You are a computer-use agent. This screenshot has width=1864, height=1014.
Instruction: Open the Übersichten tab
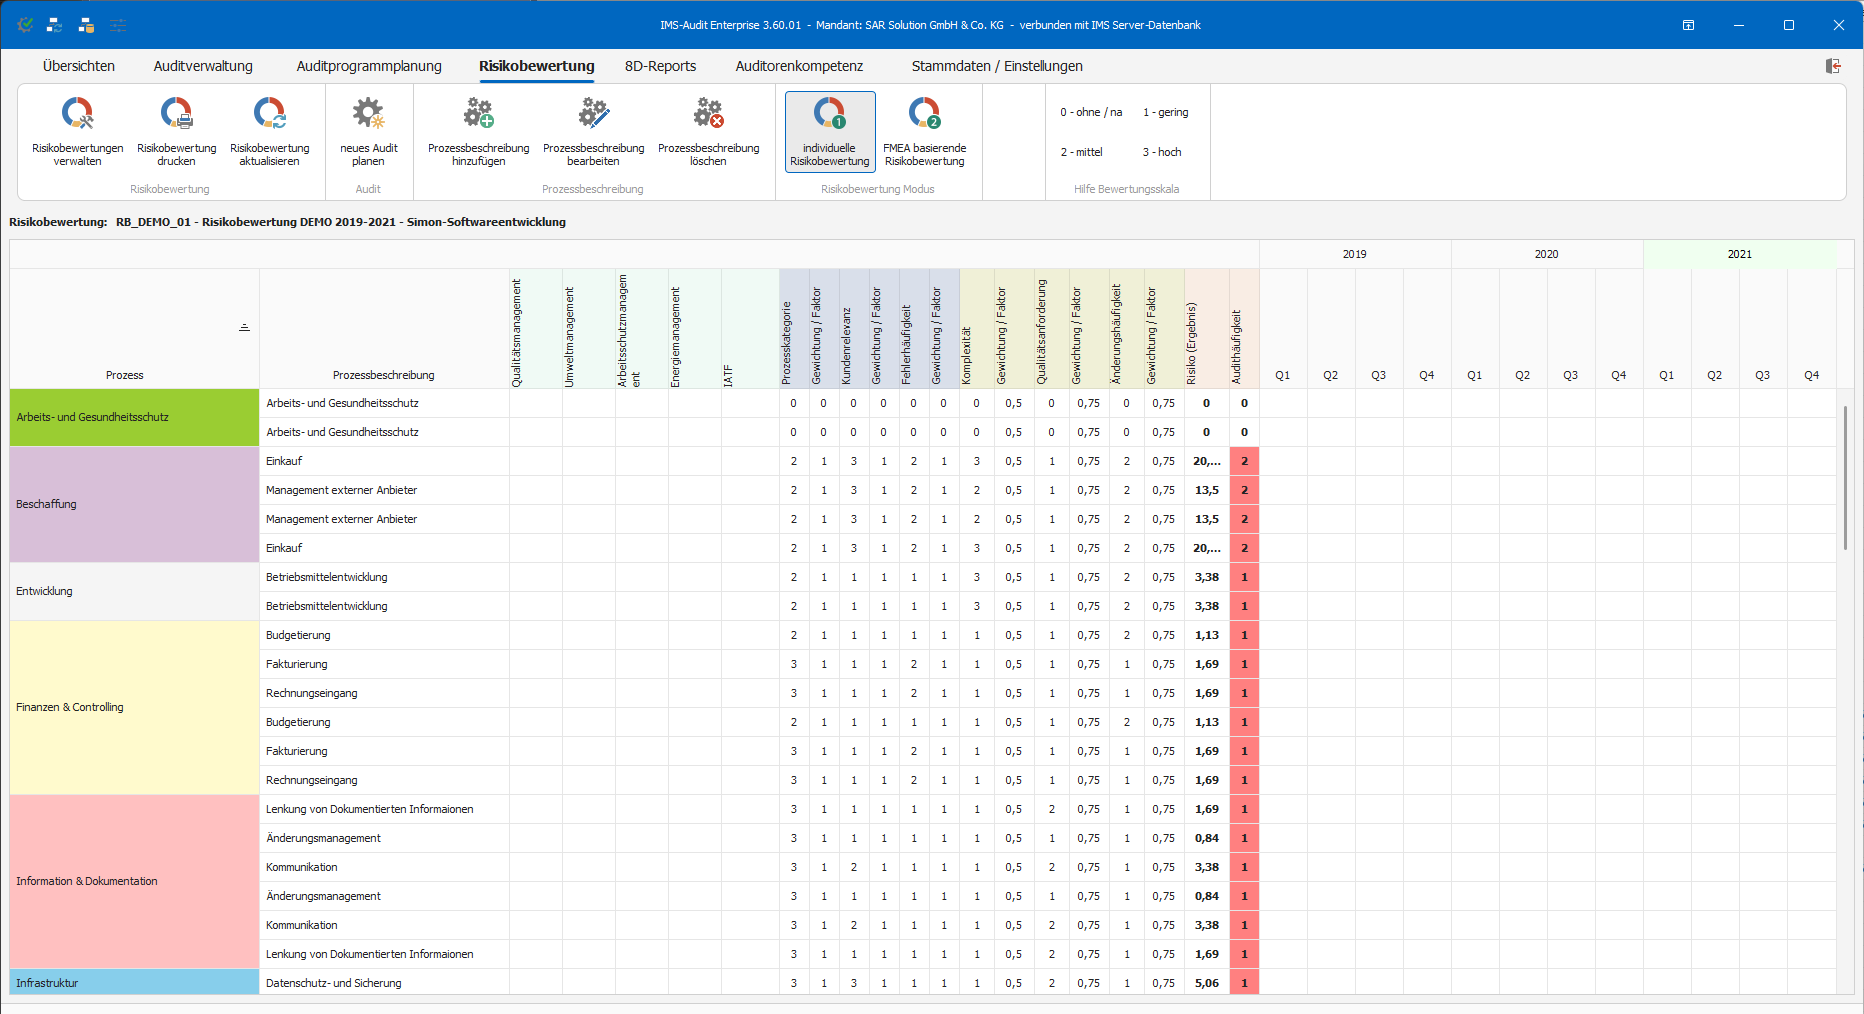tap(79, 66)
